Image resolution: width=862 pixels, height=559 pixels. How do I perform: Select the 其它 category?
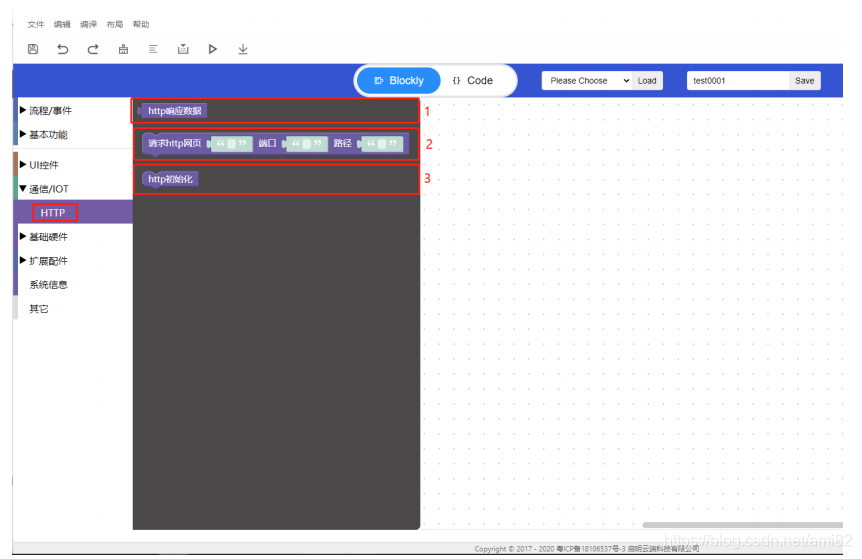38,309
